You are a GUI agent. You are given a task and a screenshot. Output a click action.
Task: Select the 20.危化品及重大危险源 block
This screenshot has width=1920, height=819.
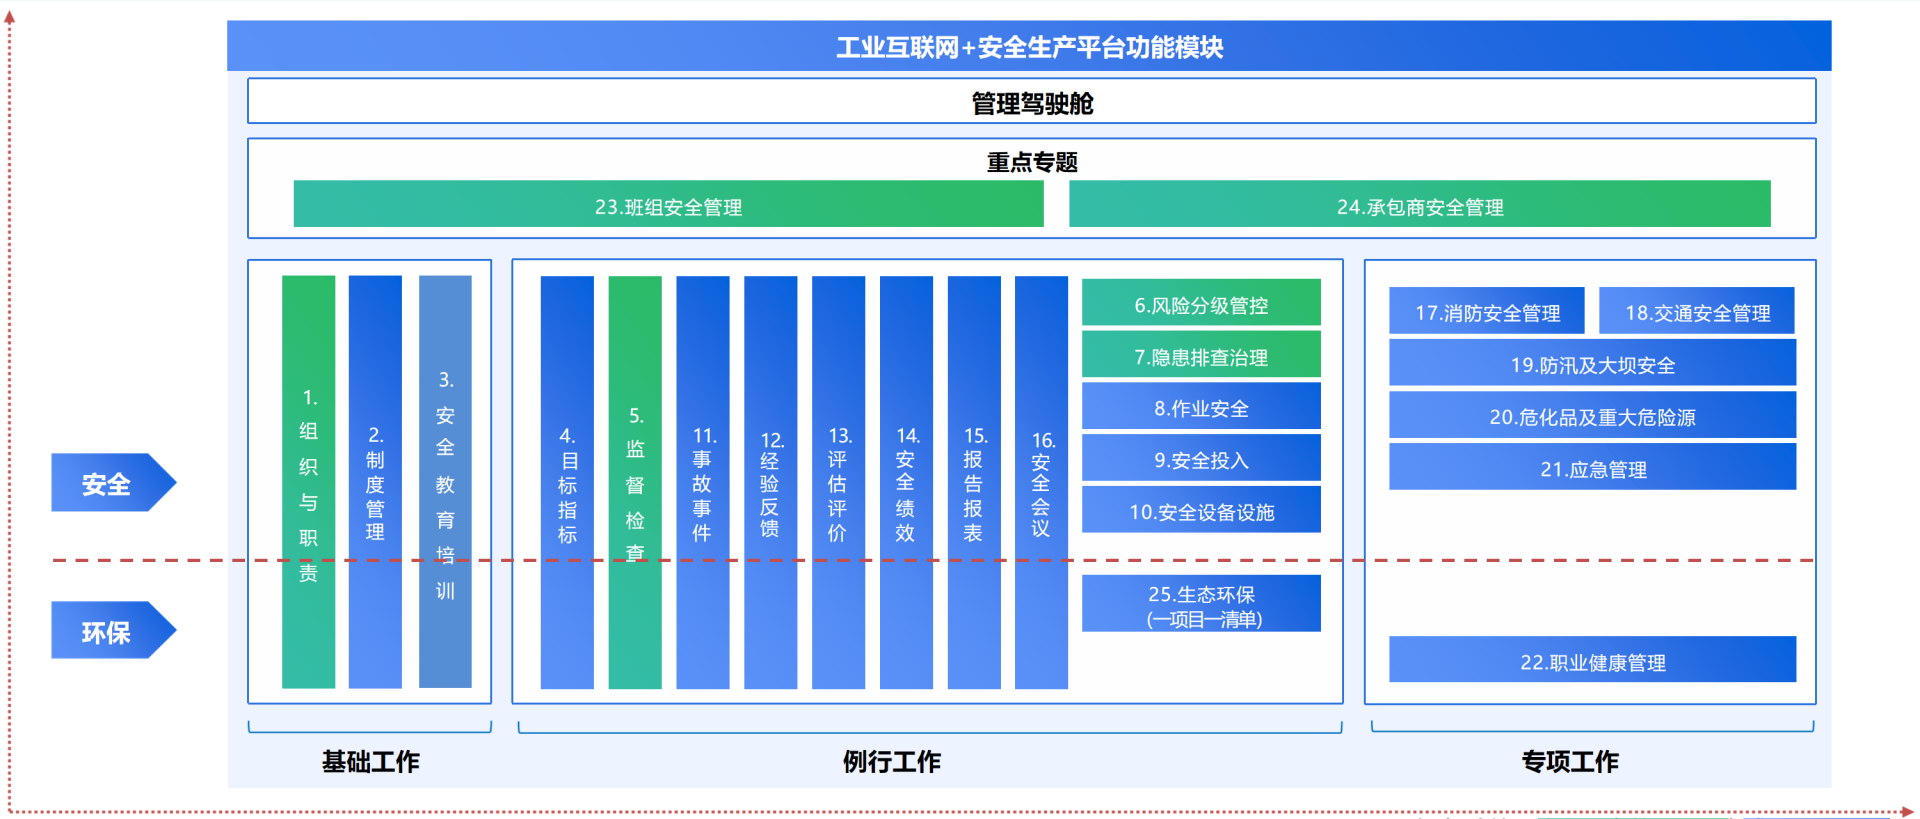coord(1592,415)
